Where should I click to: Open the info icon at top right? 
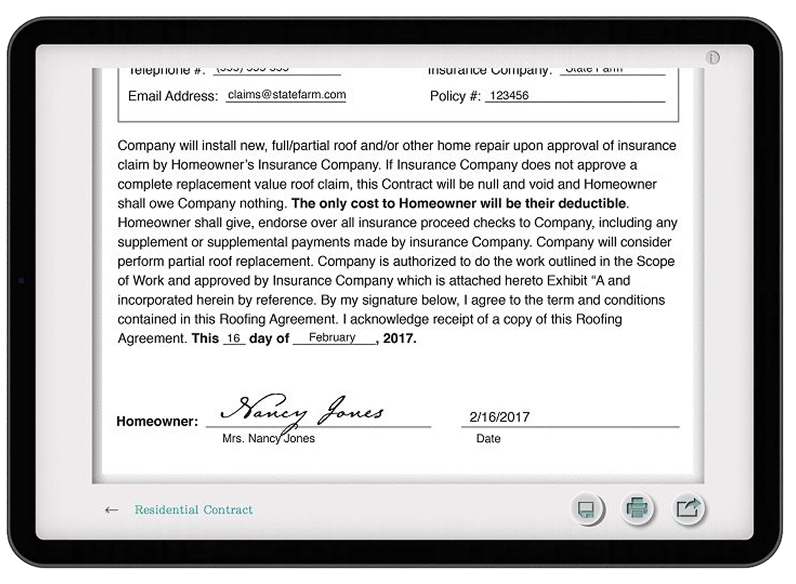(x=712, y=58)
